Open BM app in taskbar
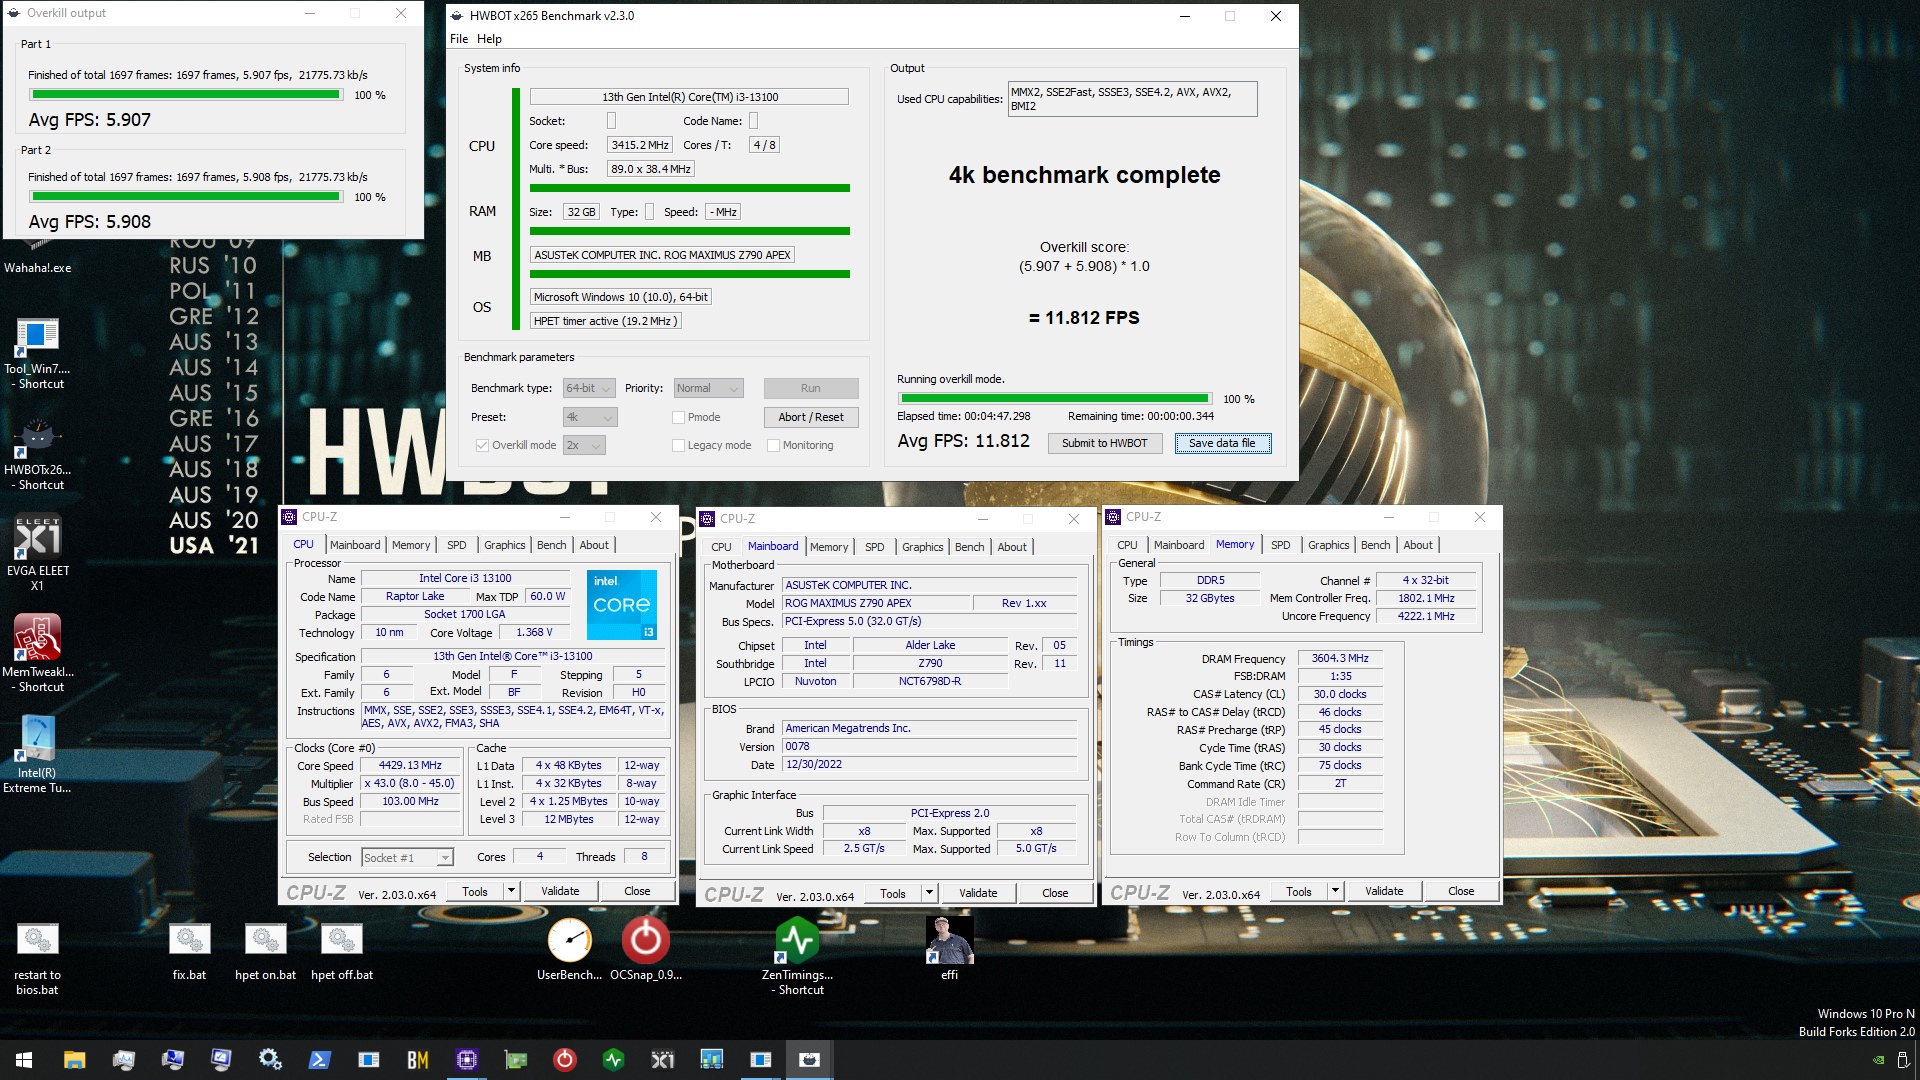 point(417,1060)
